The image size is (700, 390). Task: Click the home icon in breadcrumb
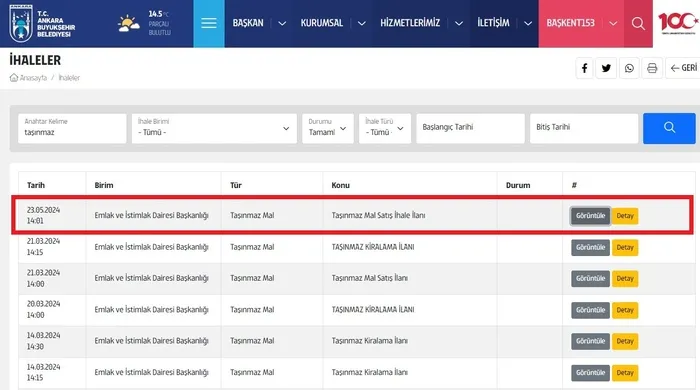(x=14, y=78)
